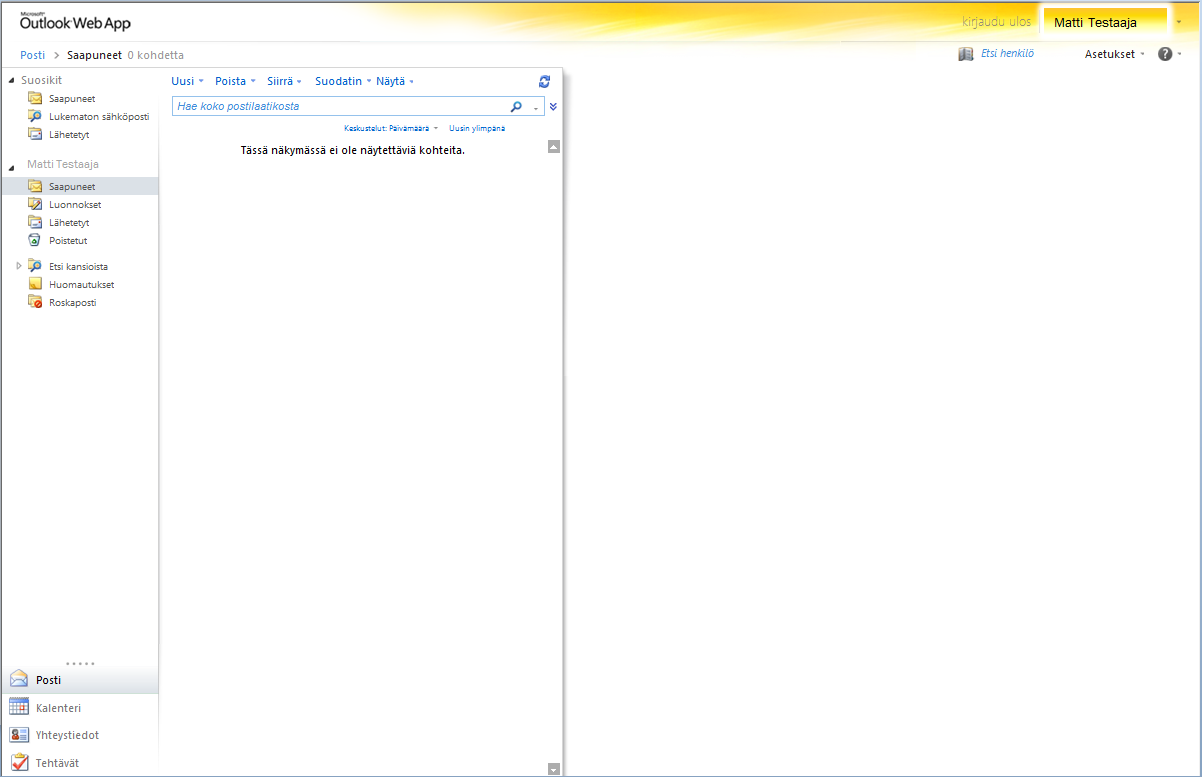Open the account dropdown arrow beside Matti Testaaja
1202x777 pixels.
pos(1179,22)
